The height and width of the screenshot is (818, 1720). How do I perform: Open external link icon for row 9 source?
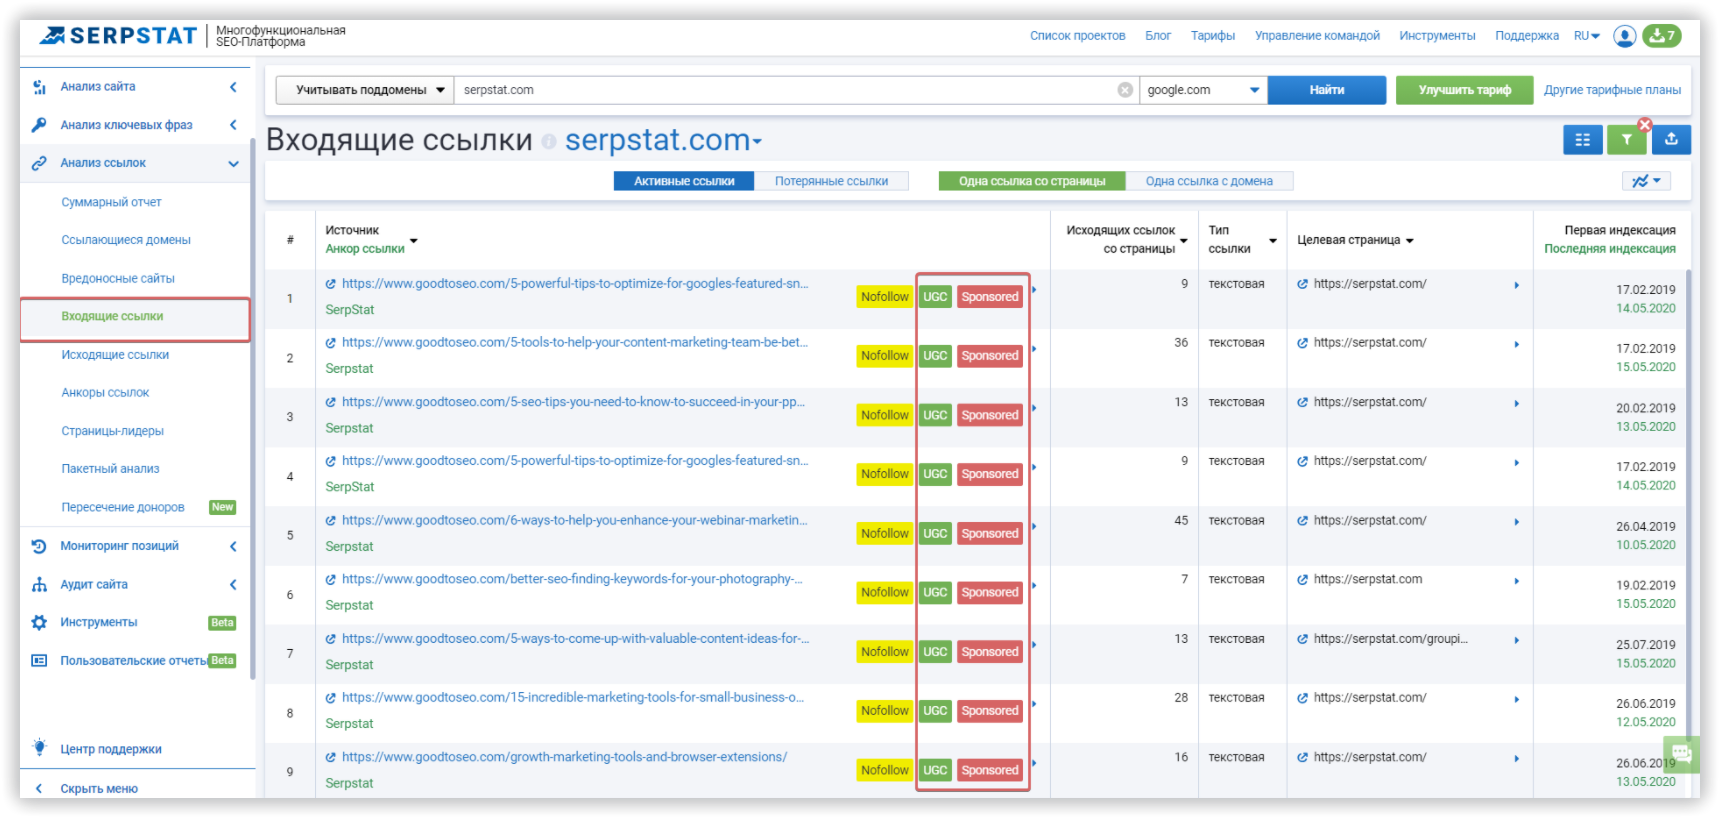click(x=331, y=757)
